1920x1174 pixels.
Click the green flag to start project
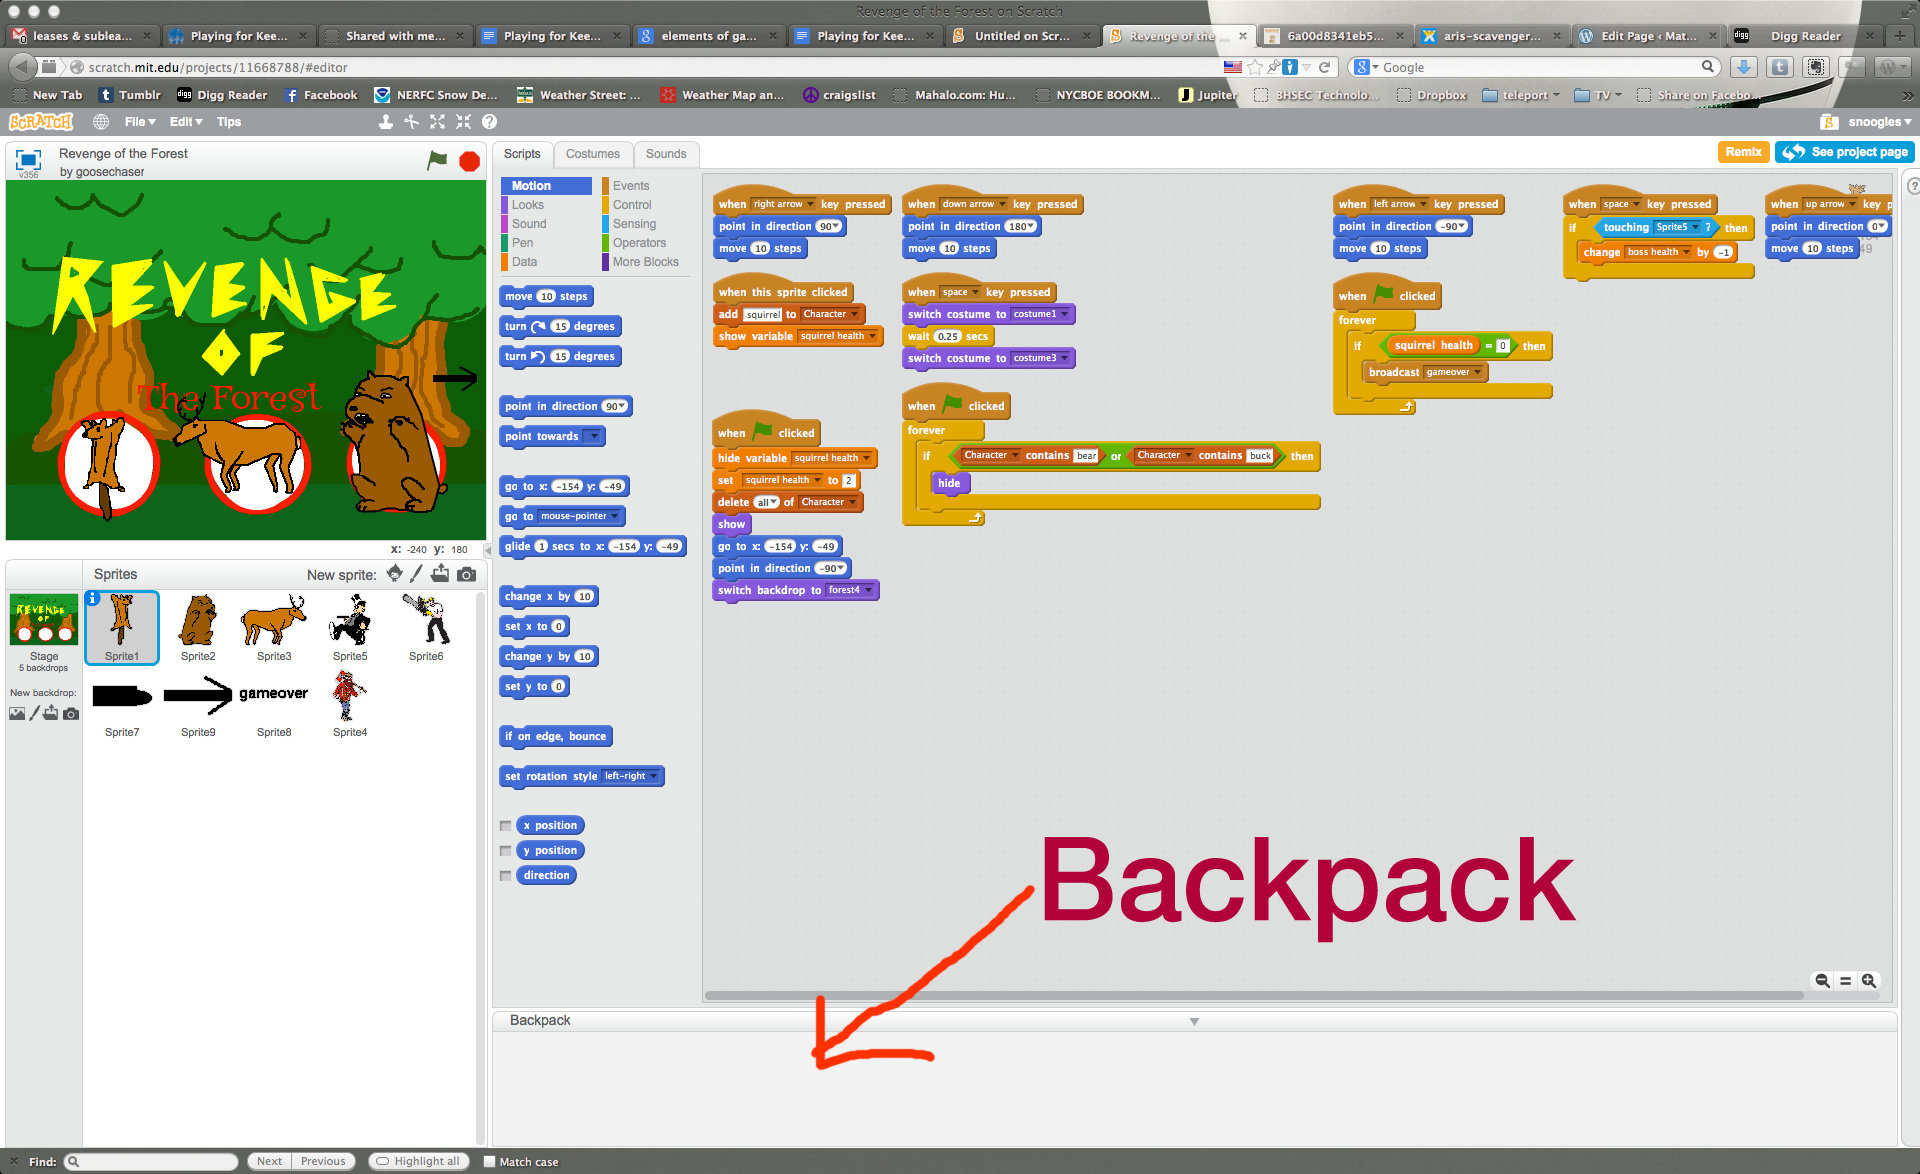pyautogui.click(x=437, y=160)
